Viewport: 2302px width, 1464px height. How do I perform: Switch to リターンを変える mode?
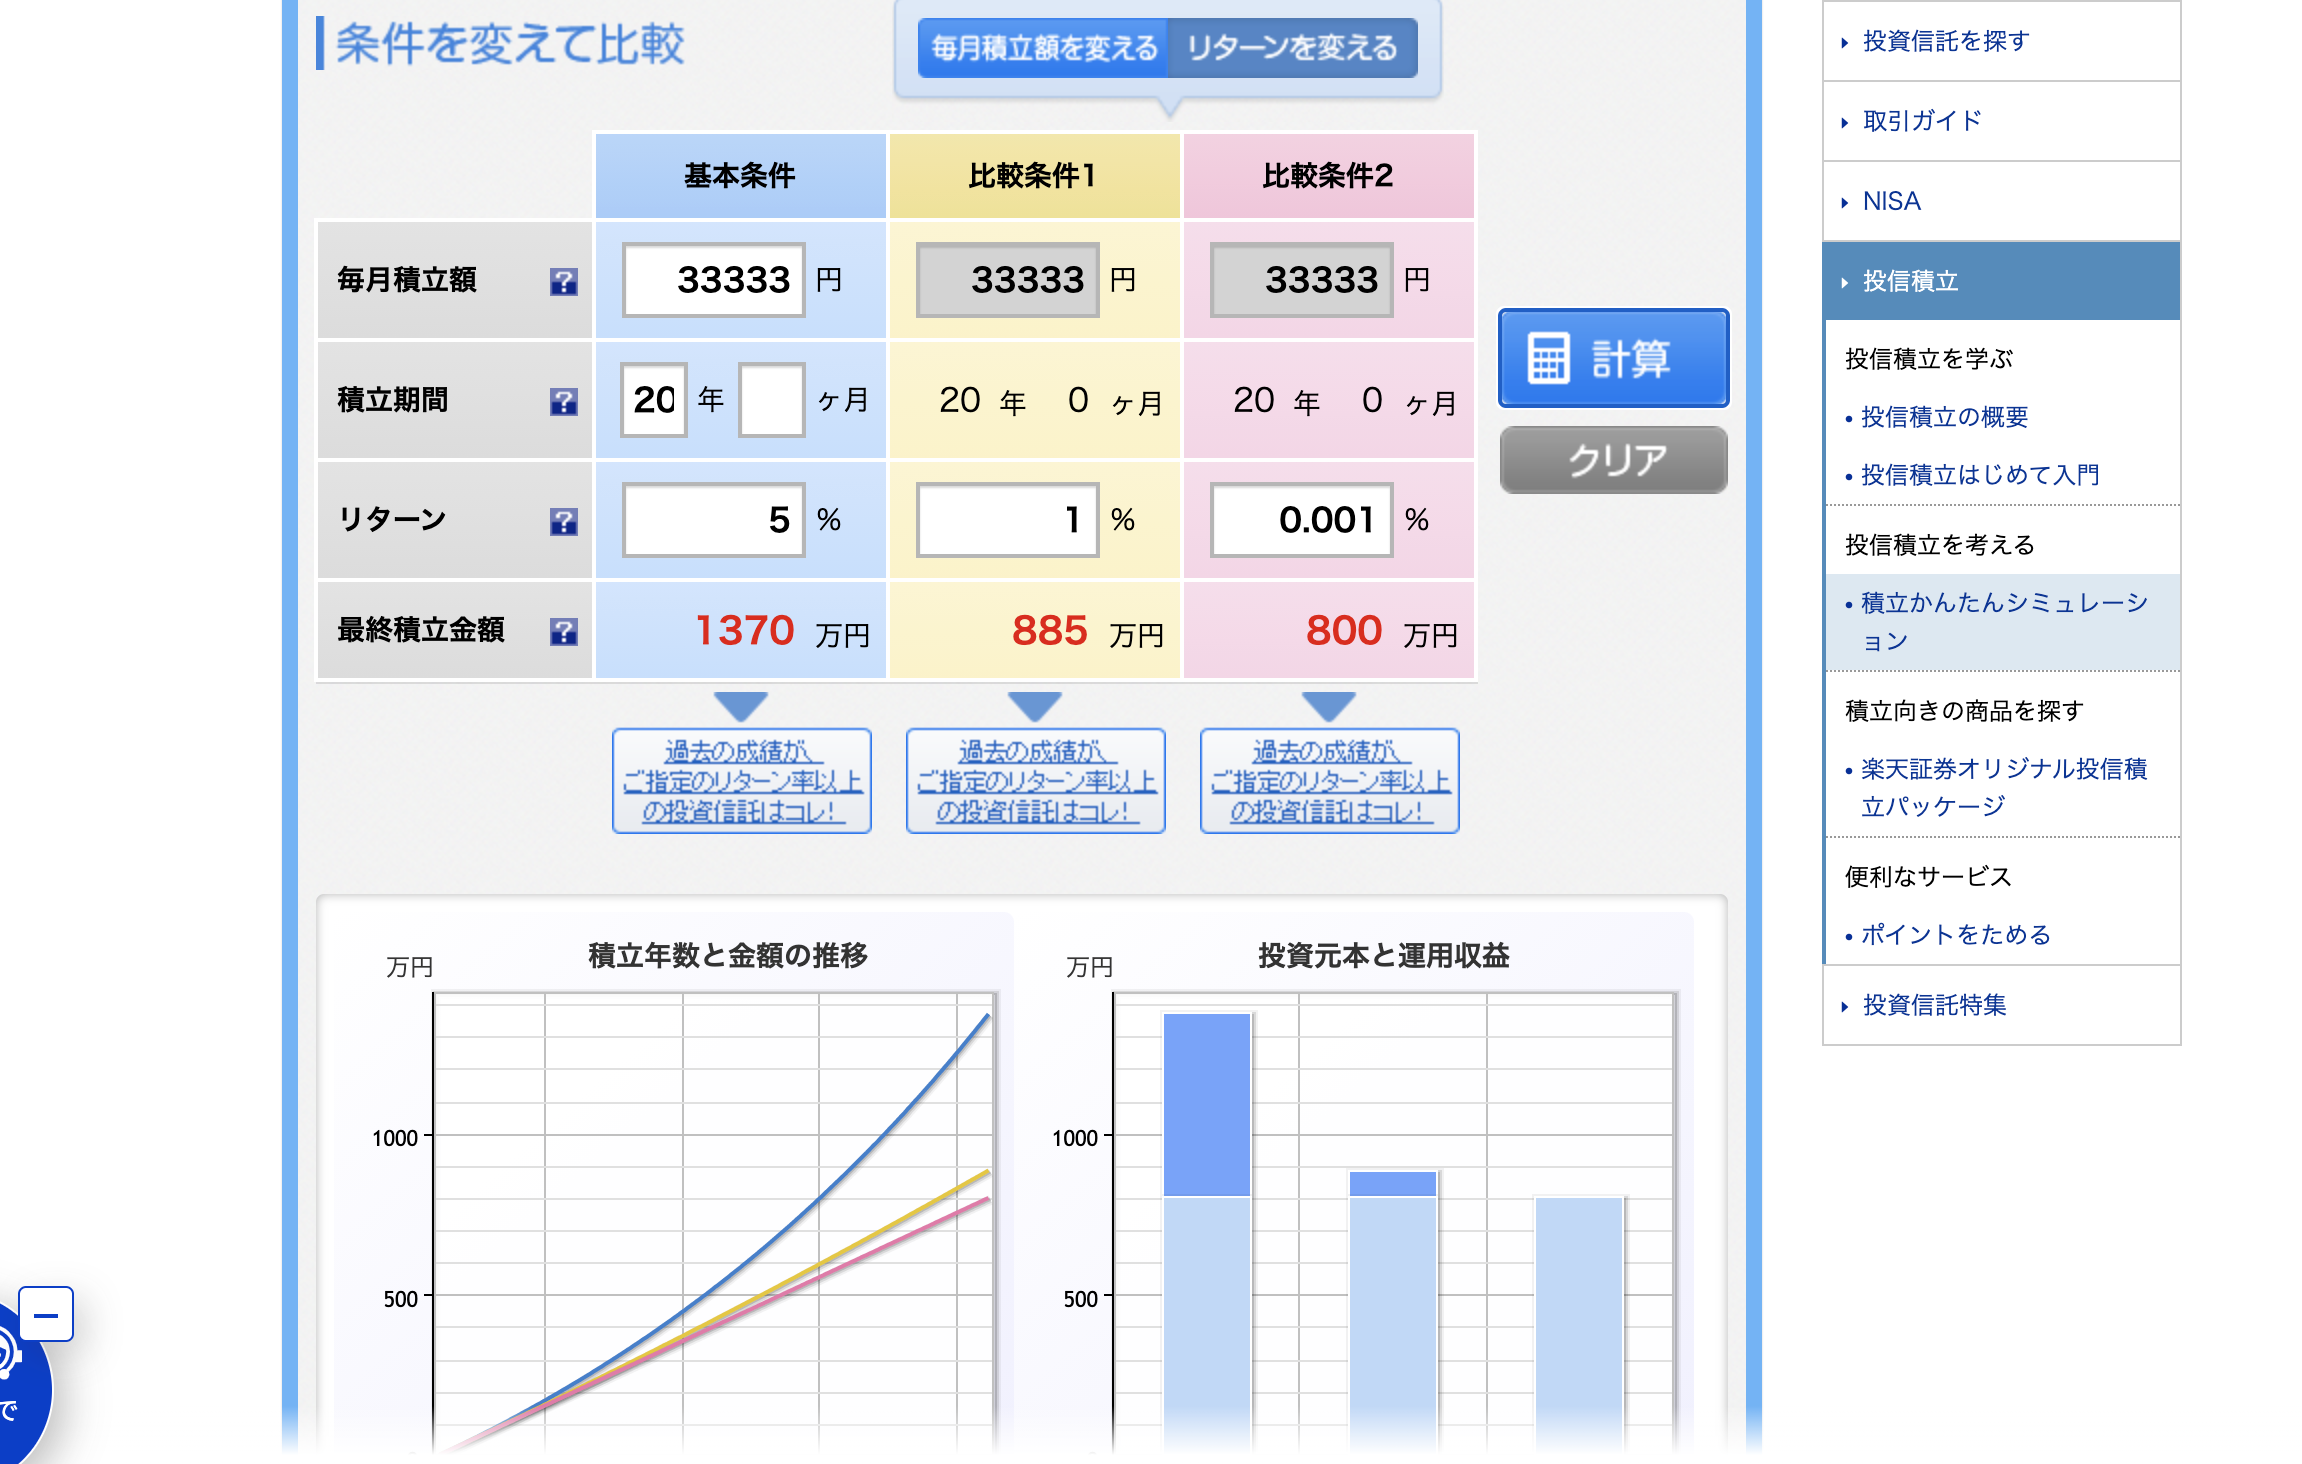point(1291,48)
